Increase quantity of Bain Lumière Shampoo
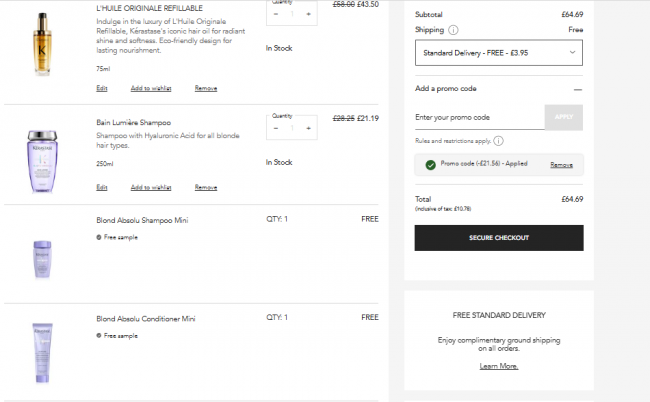The width and height of the screenshot is (650, 402). pos(309,127)
